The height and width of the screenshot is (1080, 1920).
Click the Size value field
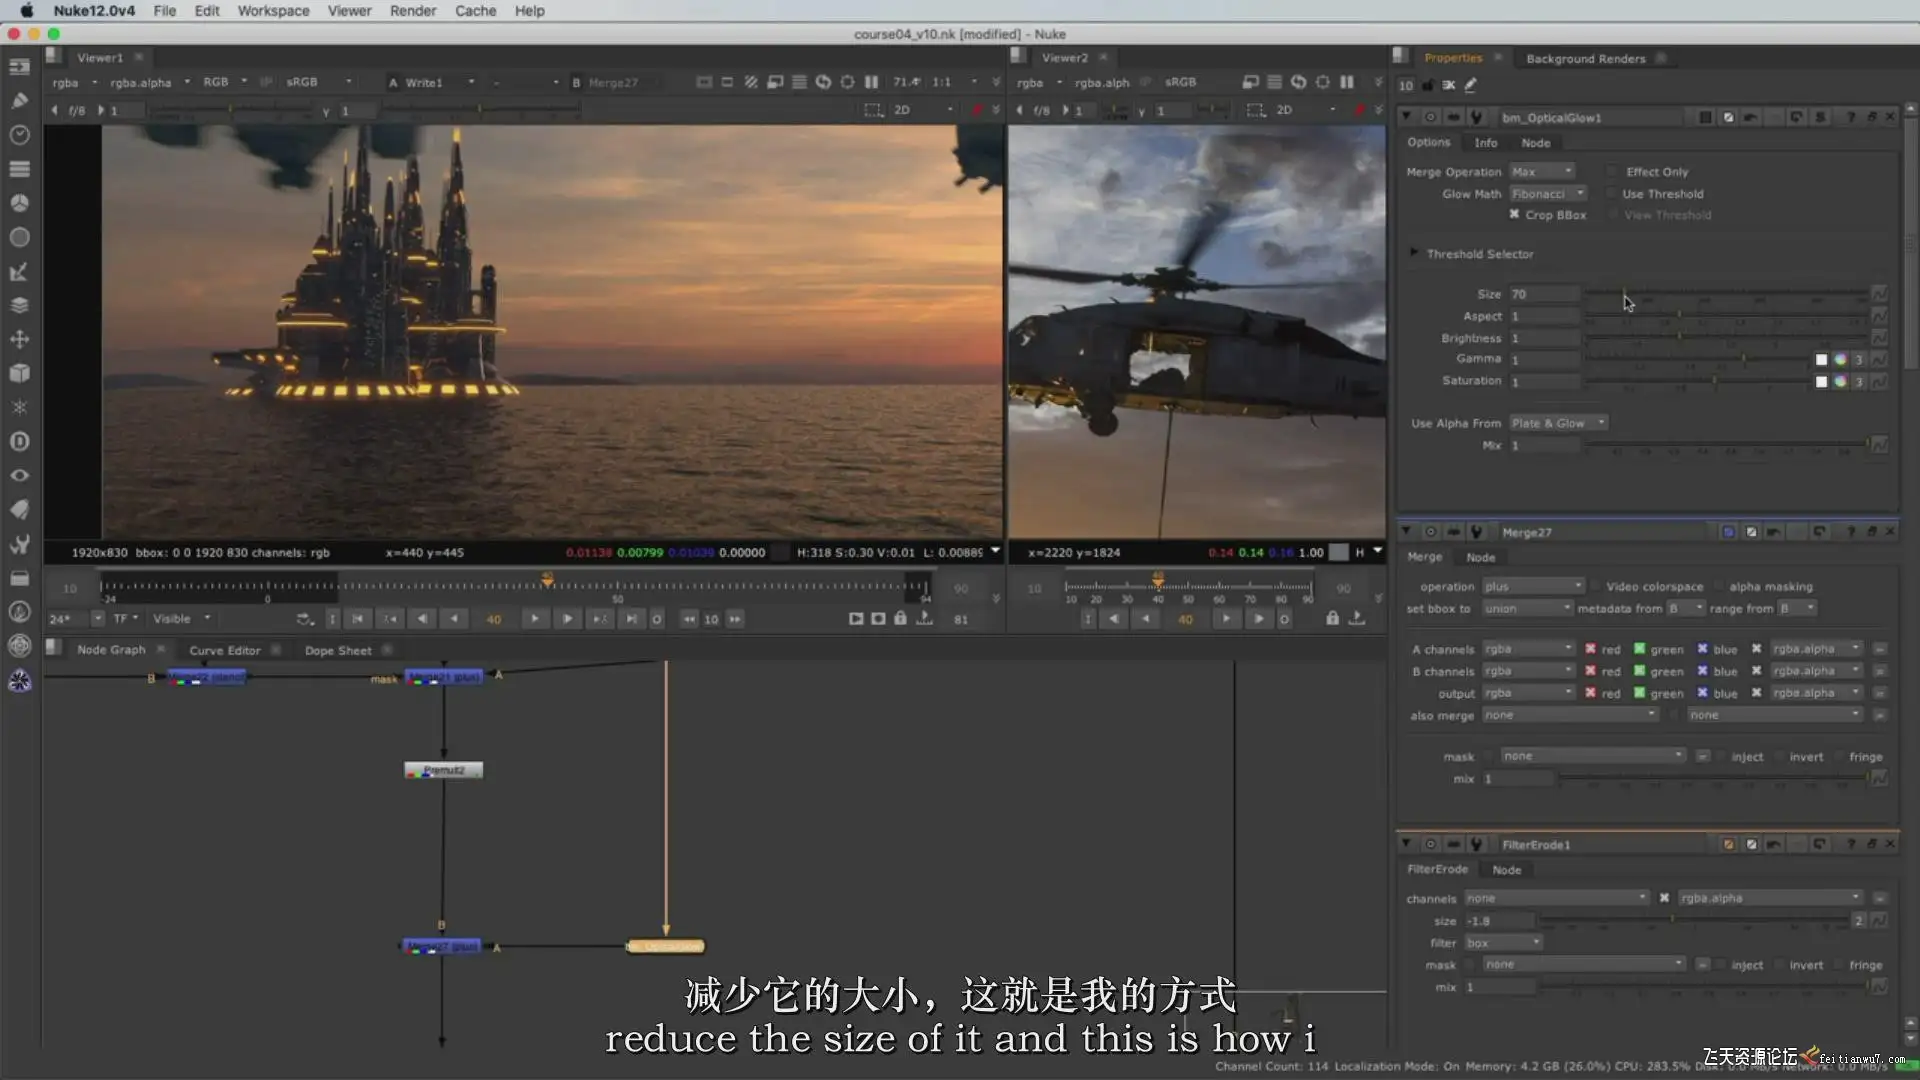click(x=1543, y=294)
